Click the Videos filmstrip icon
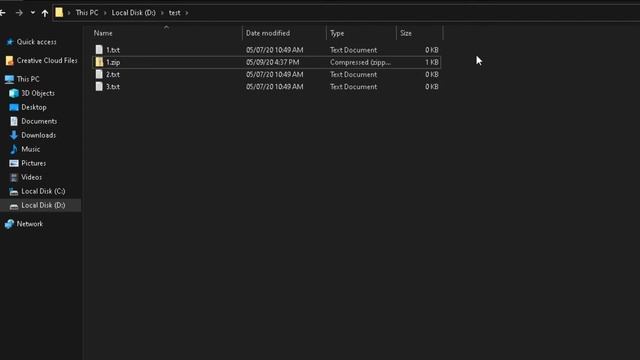The height and width of the screenshot is (360, 640). click(14, 177)
